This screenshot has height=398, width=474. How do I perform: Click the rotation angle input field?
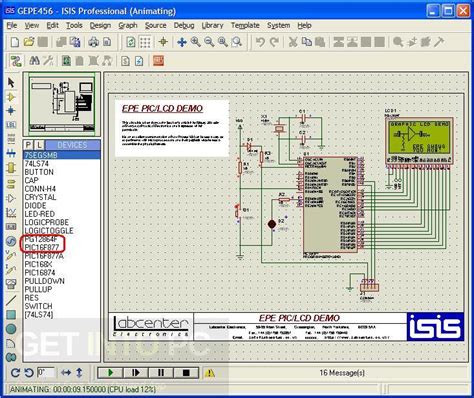coord(46,372)
